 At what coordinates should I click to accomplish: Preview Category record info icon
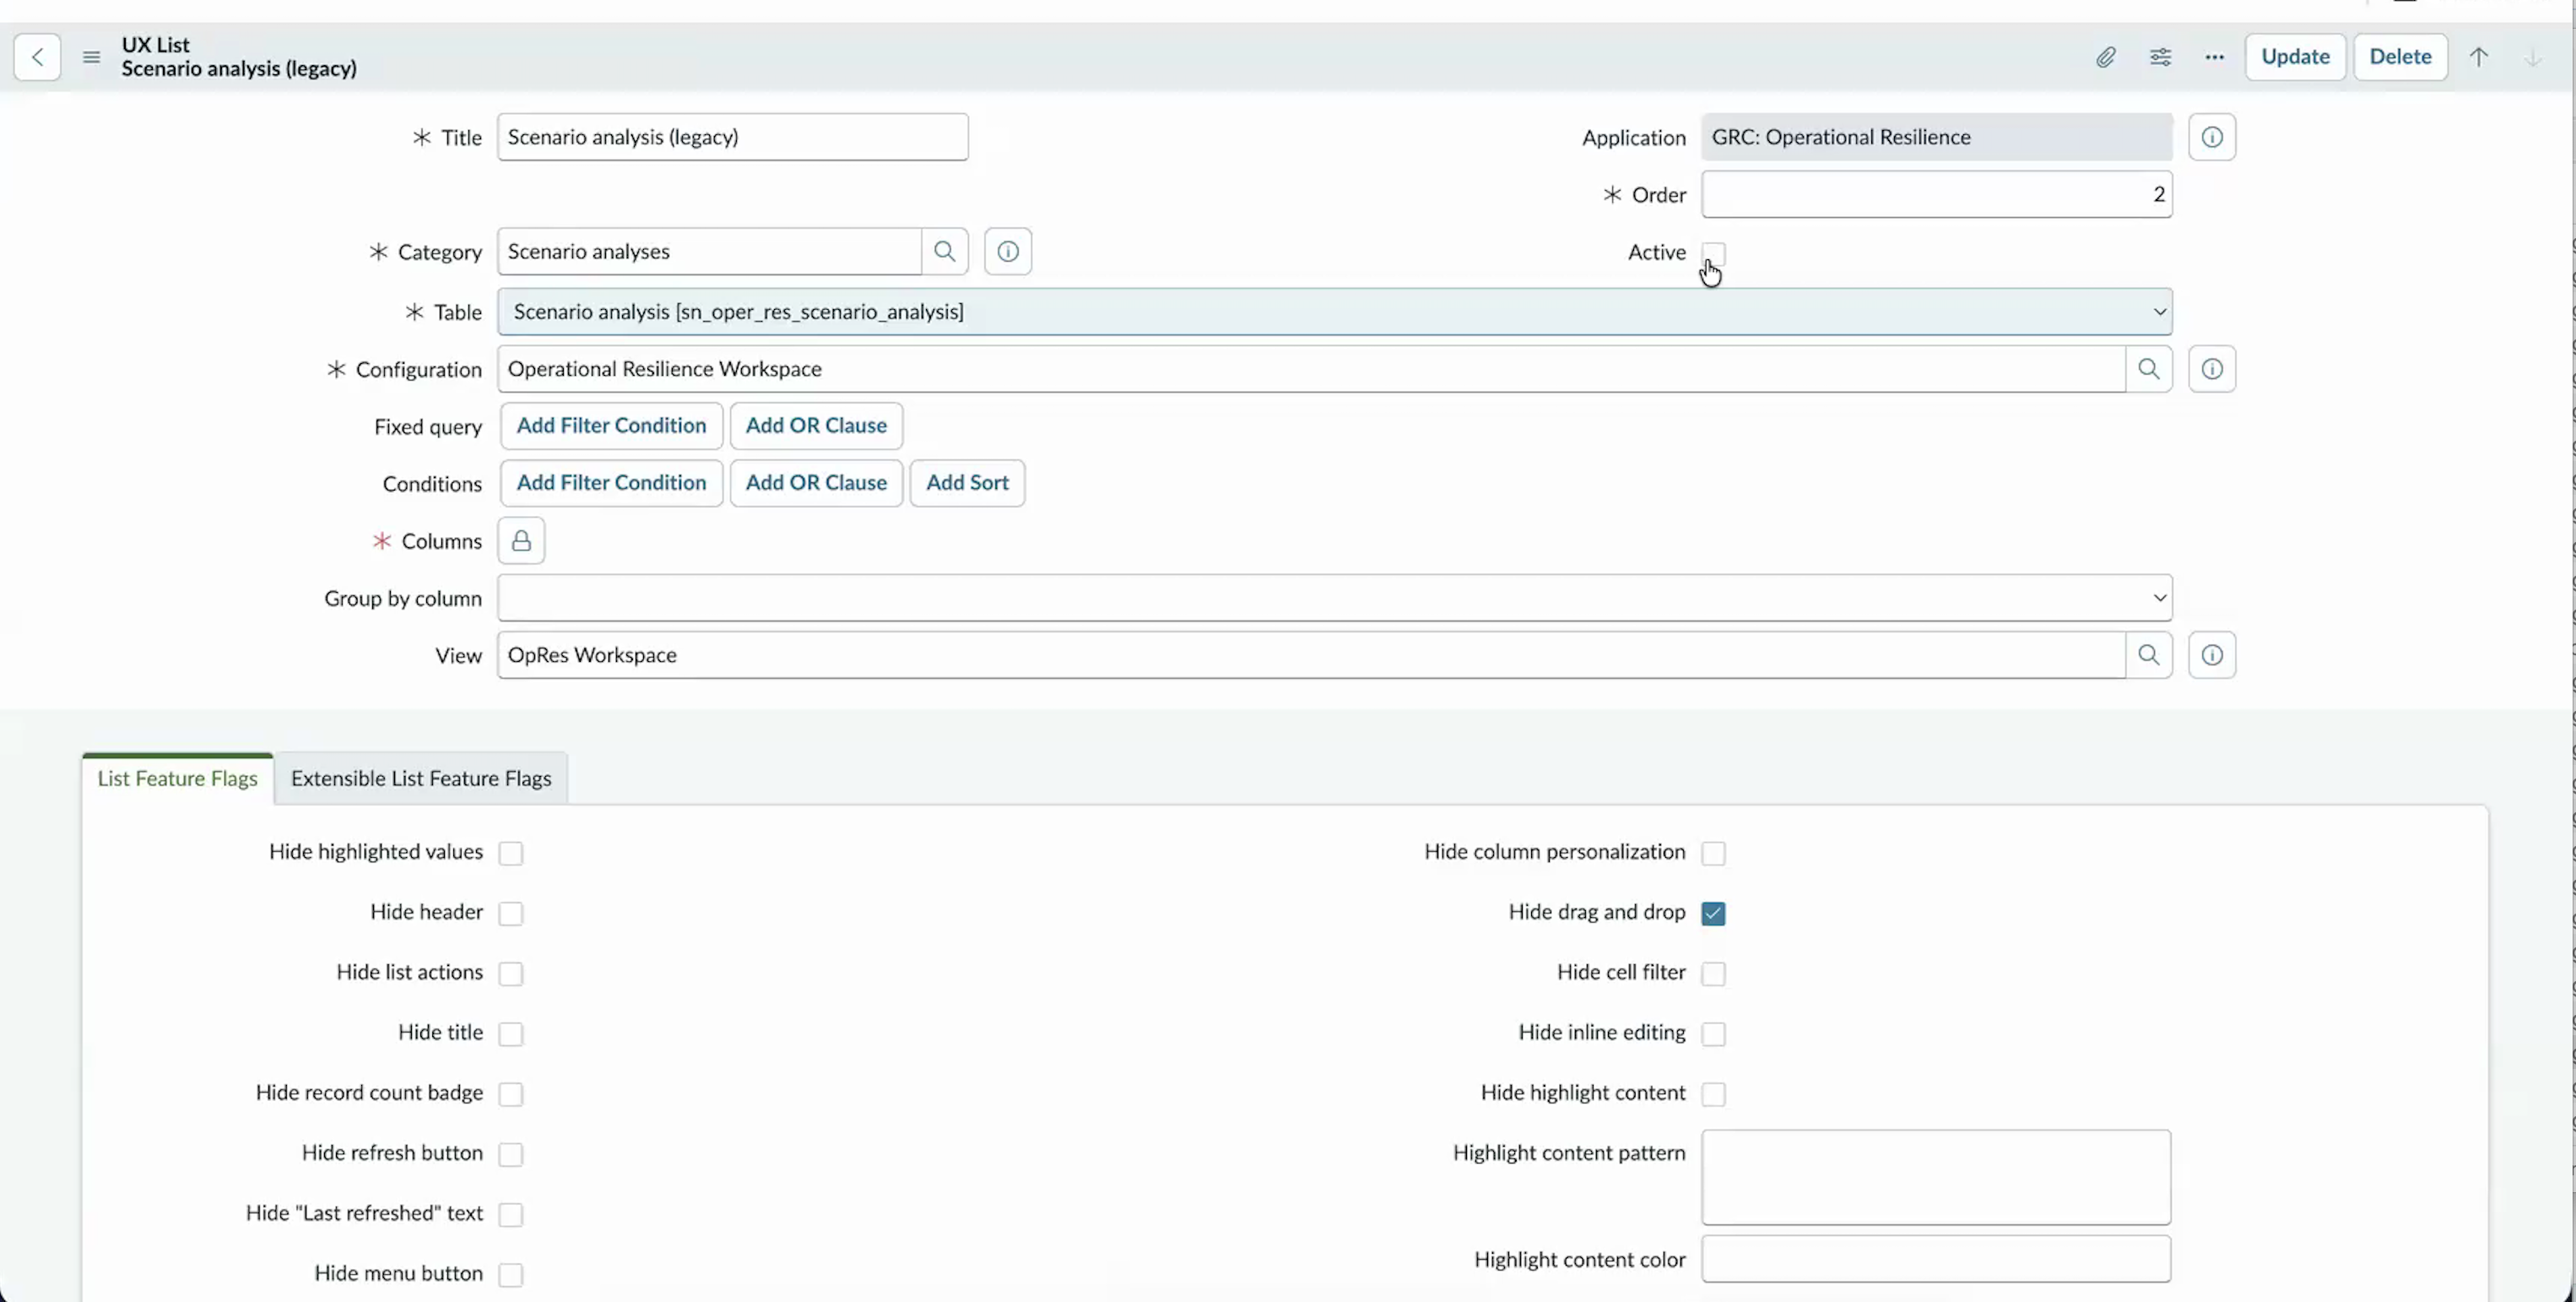pos(1008,252)
